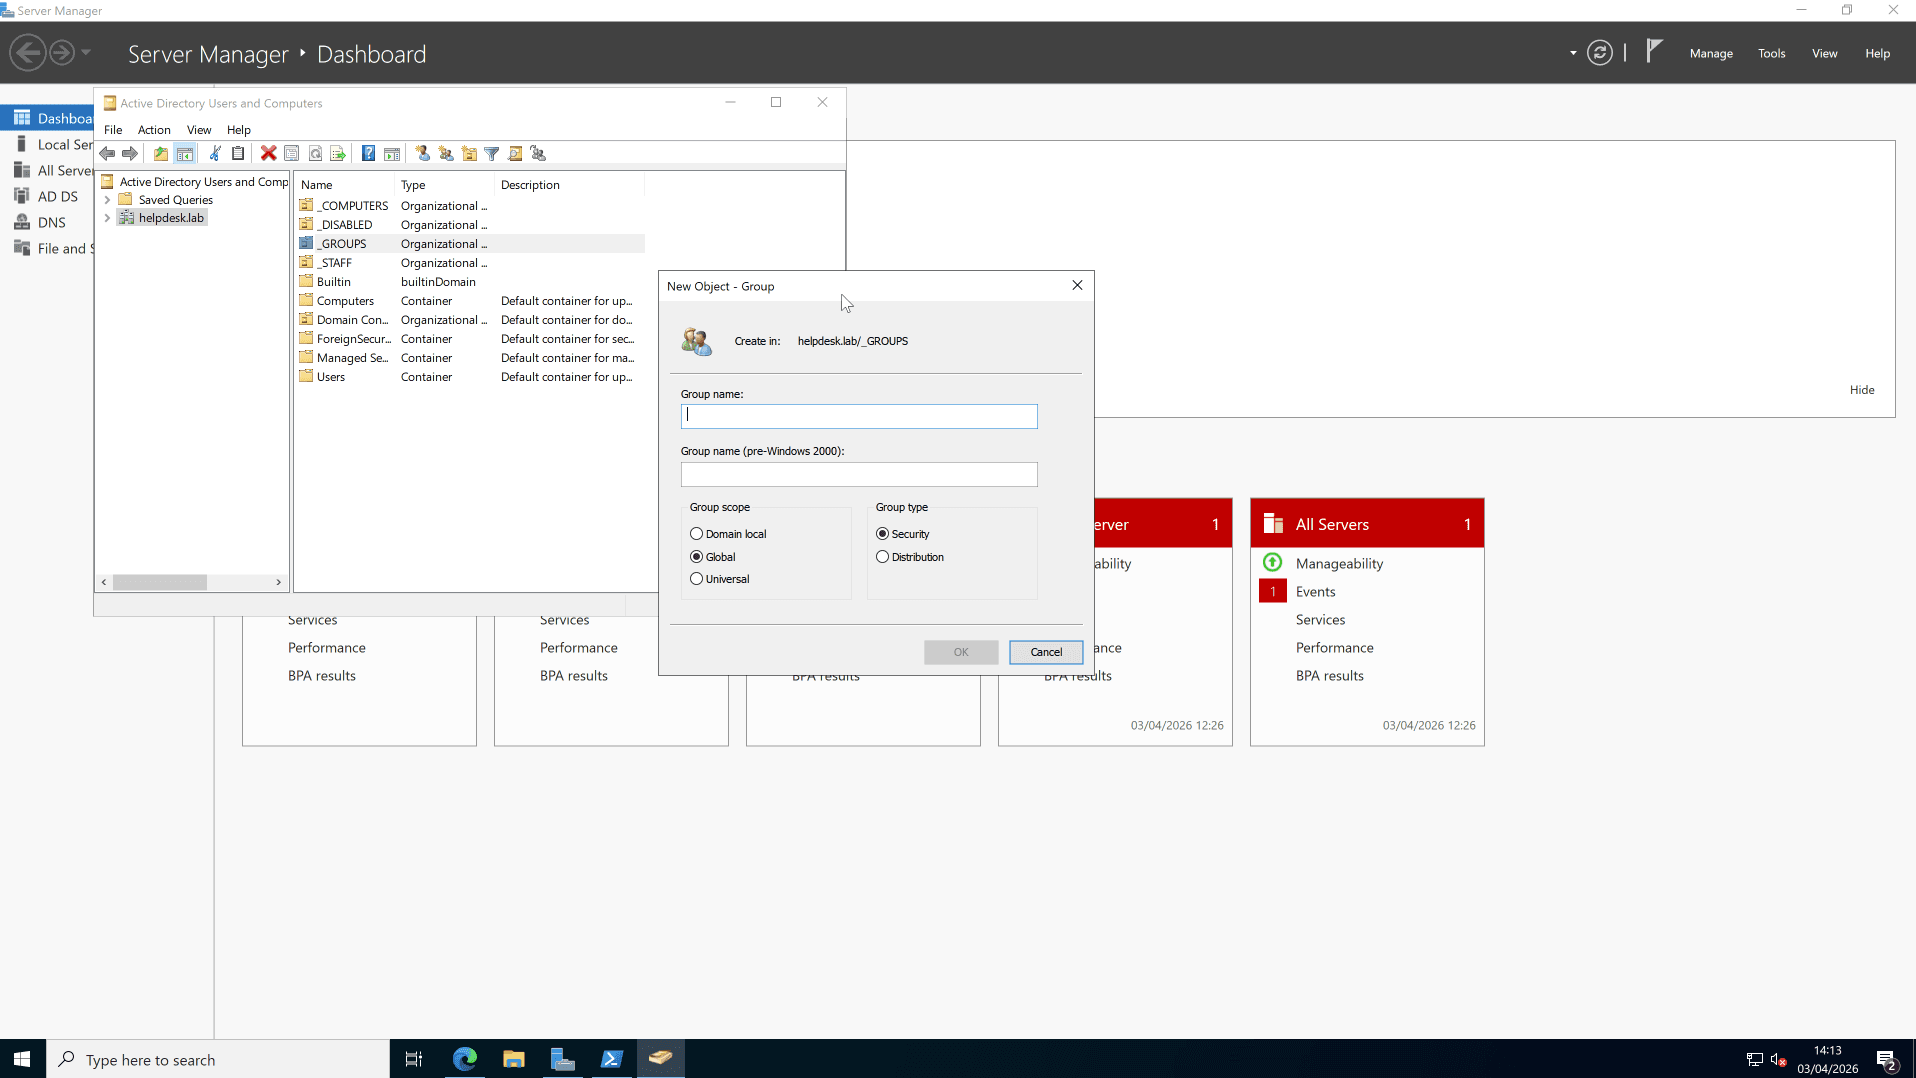Select the Domain local group scope
The height and width of the screenshot is (1078, 1916).
(697, 533)
